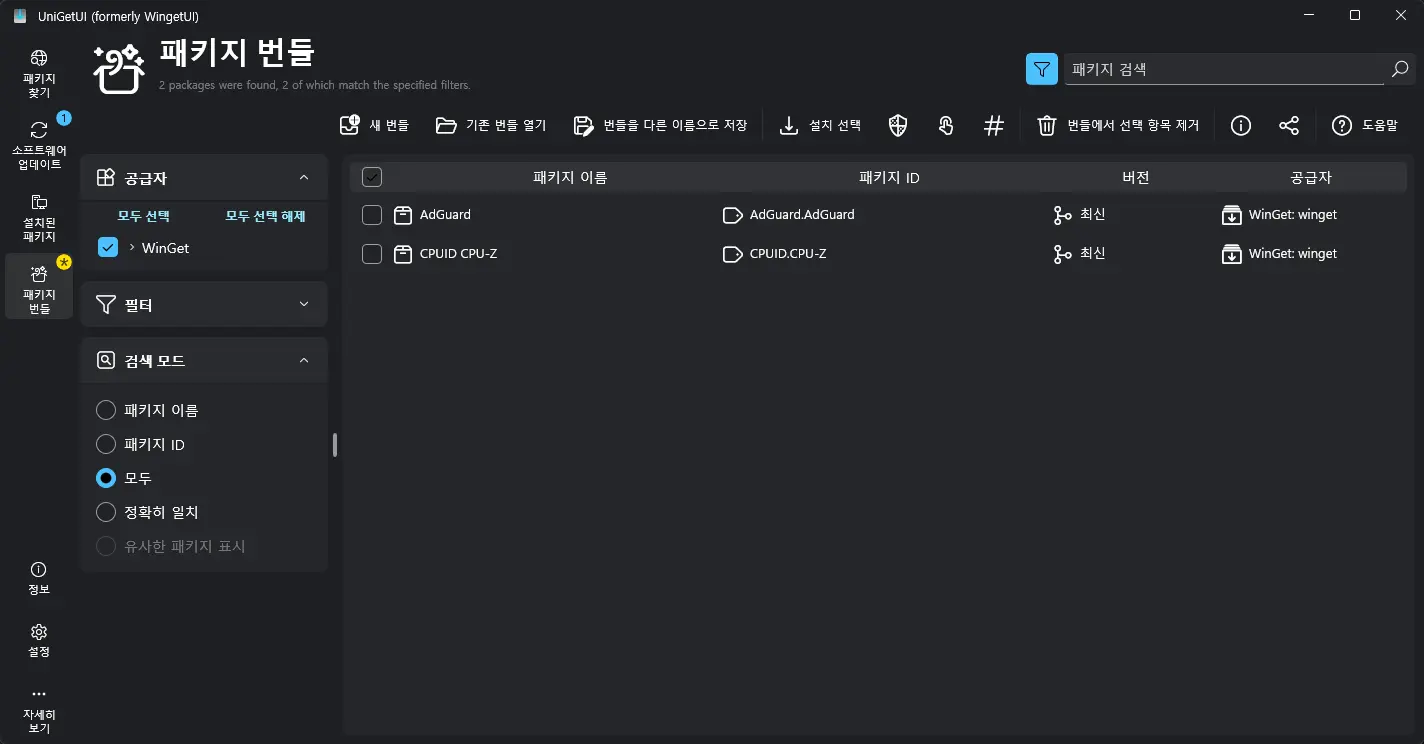Click 최신 version in AdGuard row
This screenshot has width=1424, height=744.
1093,215
